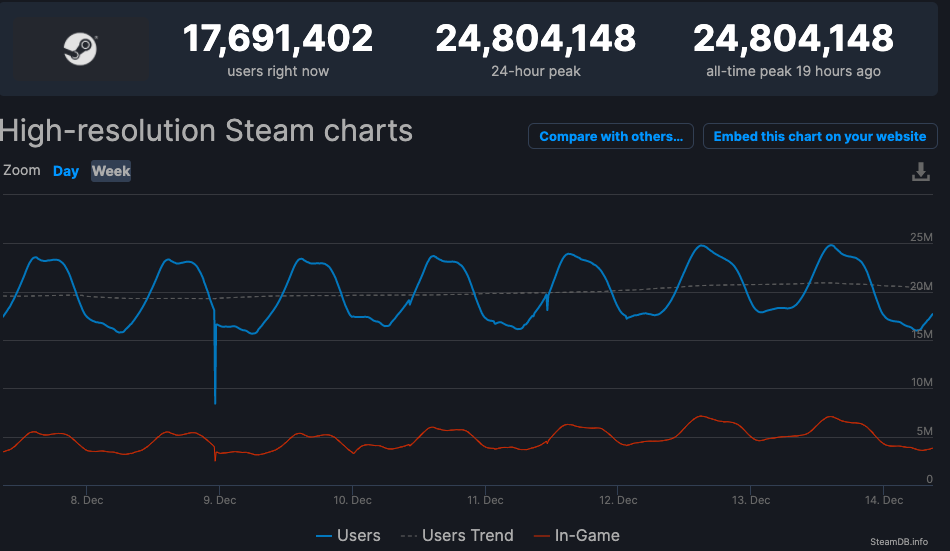This screenshot has width=950, height=551.
Task: Click the 25M y-axis label
Action: tap(920, 238)
